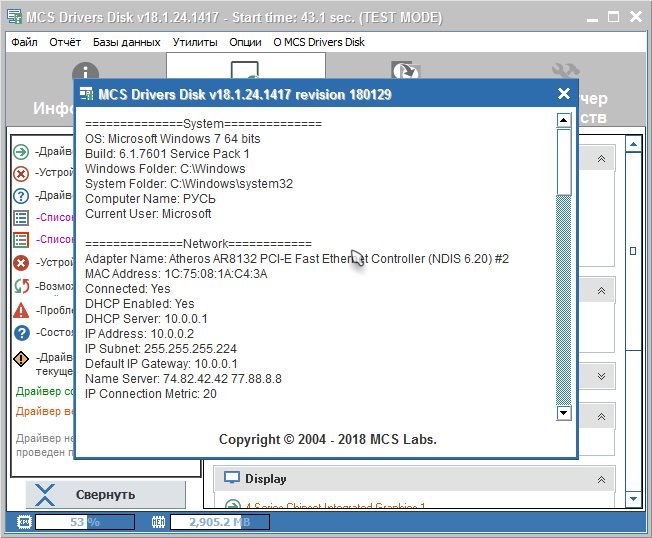Click the memory 2,905.2 MB progress bar
This screenshot has width=652, height=538.
[x=220, y=522]
